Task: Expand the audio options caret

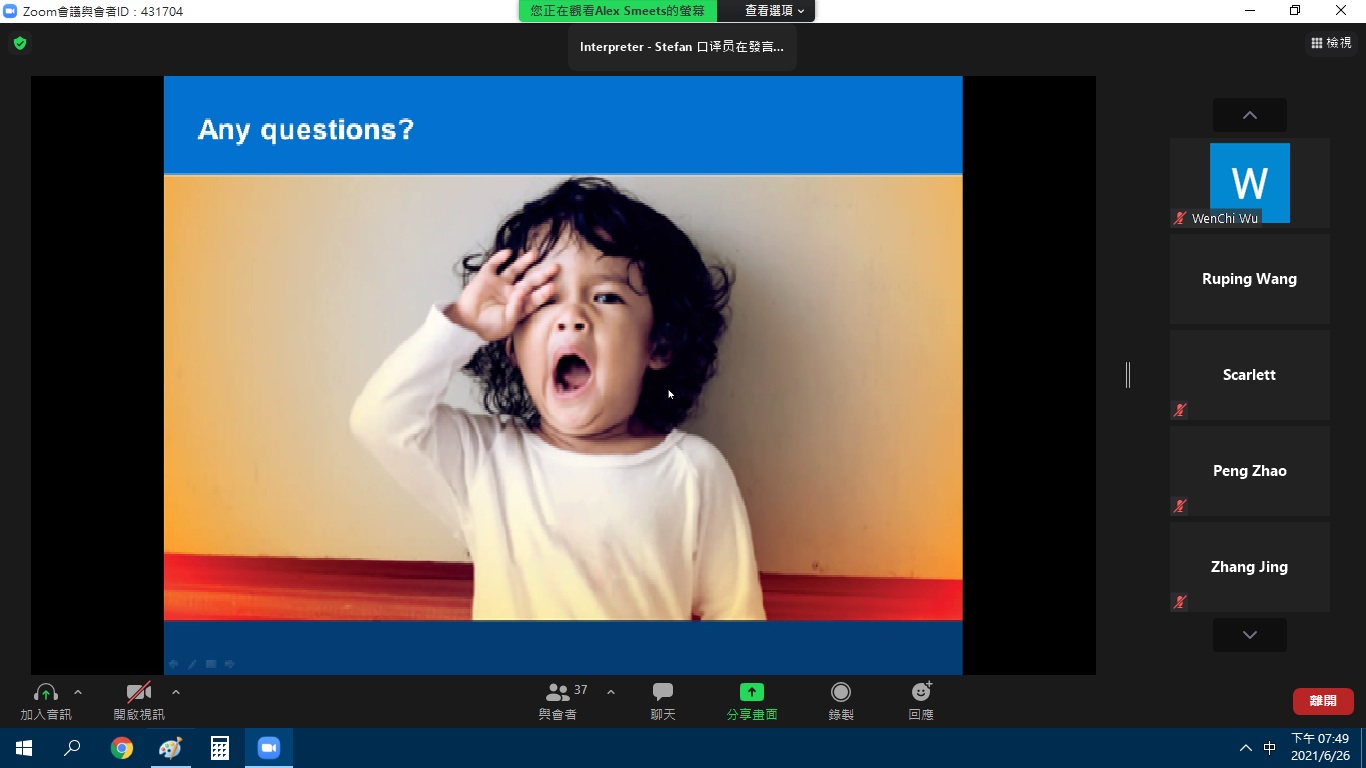Action: pyautogui.click(x=78, y=692)
